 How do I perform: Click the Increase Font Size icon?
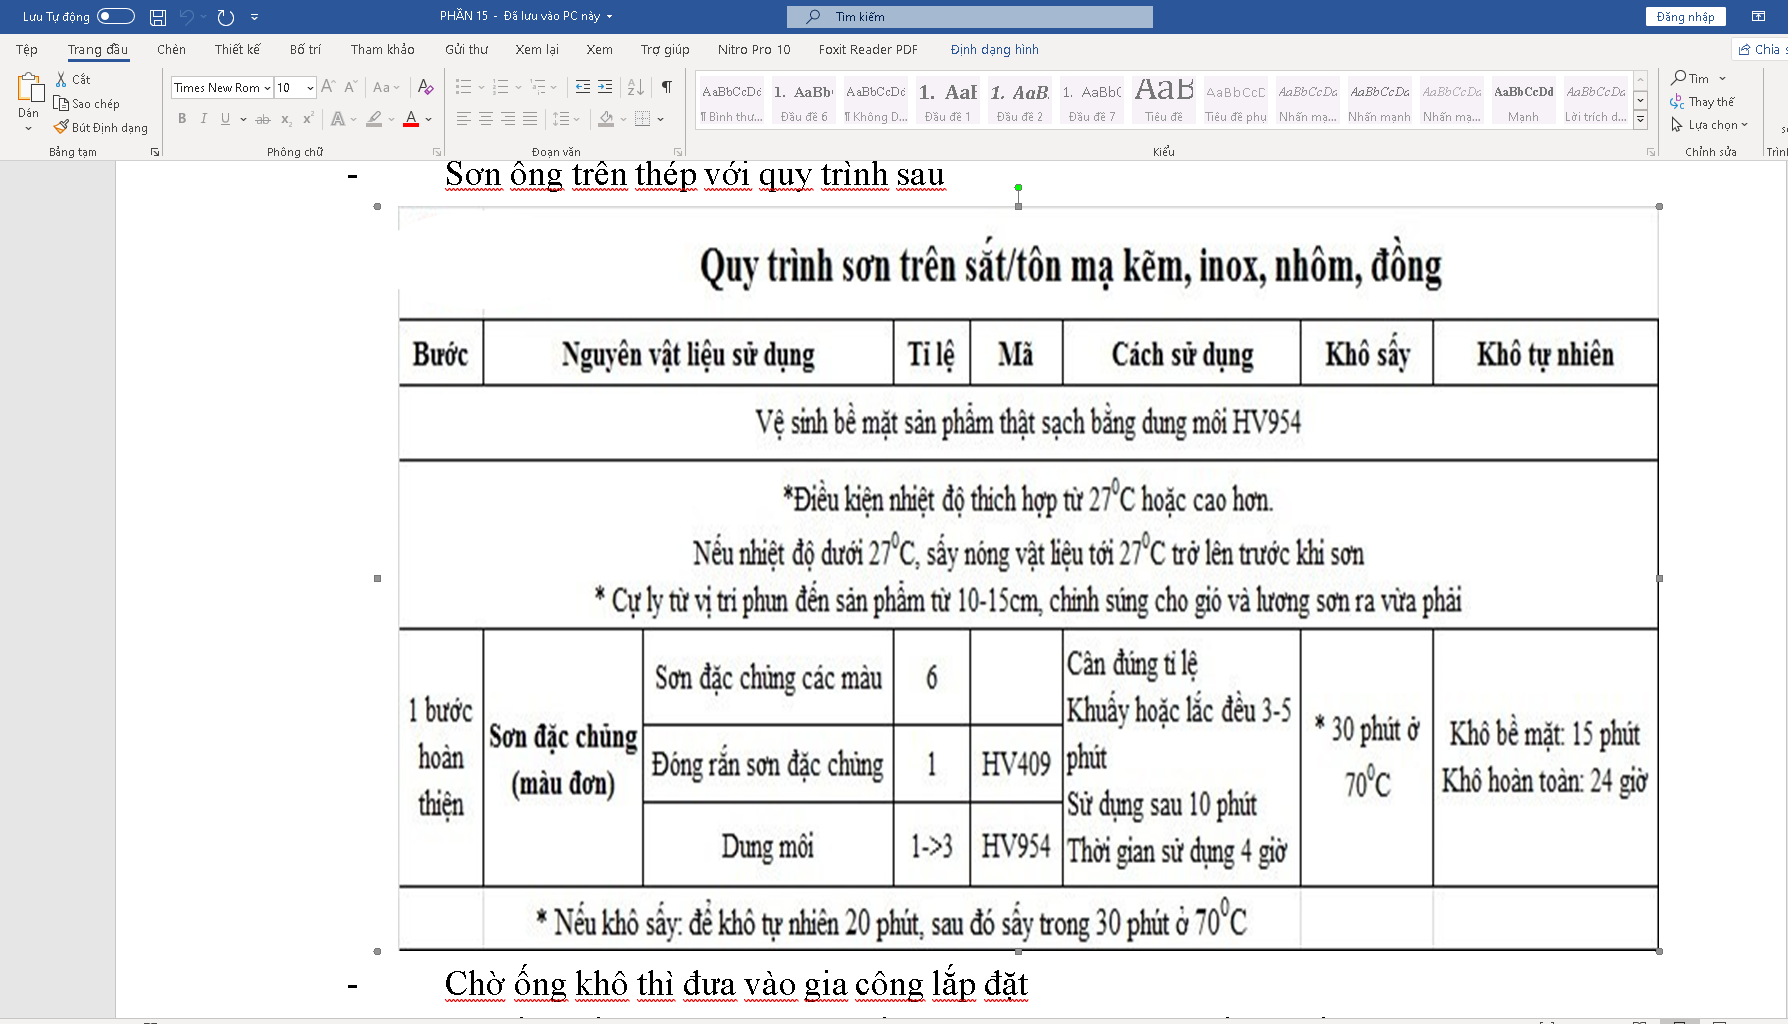tap(328, 87)
